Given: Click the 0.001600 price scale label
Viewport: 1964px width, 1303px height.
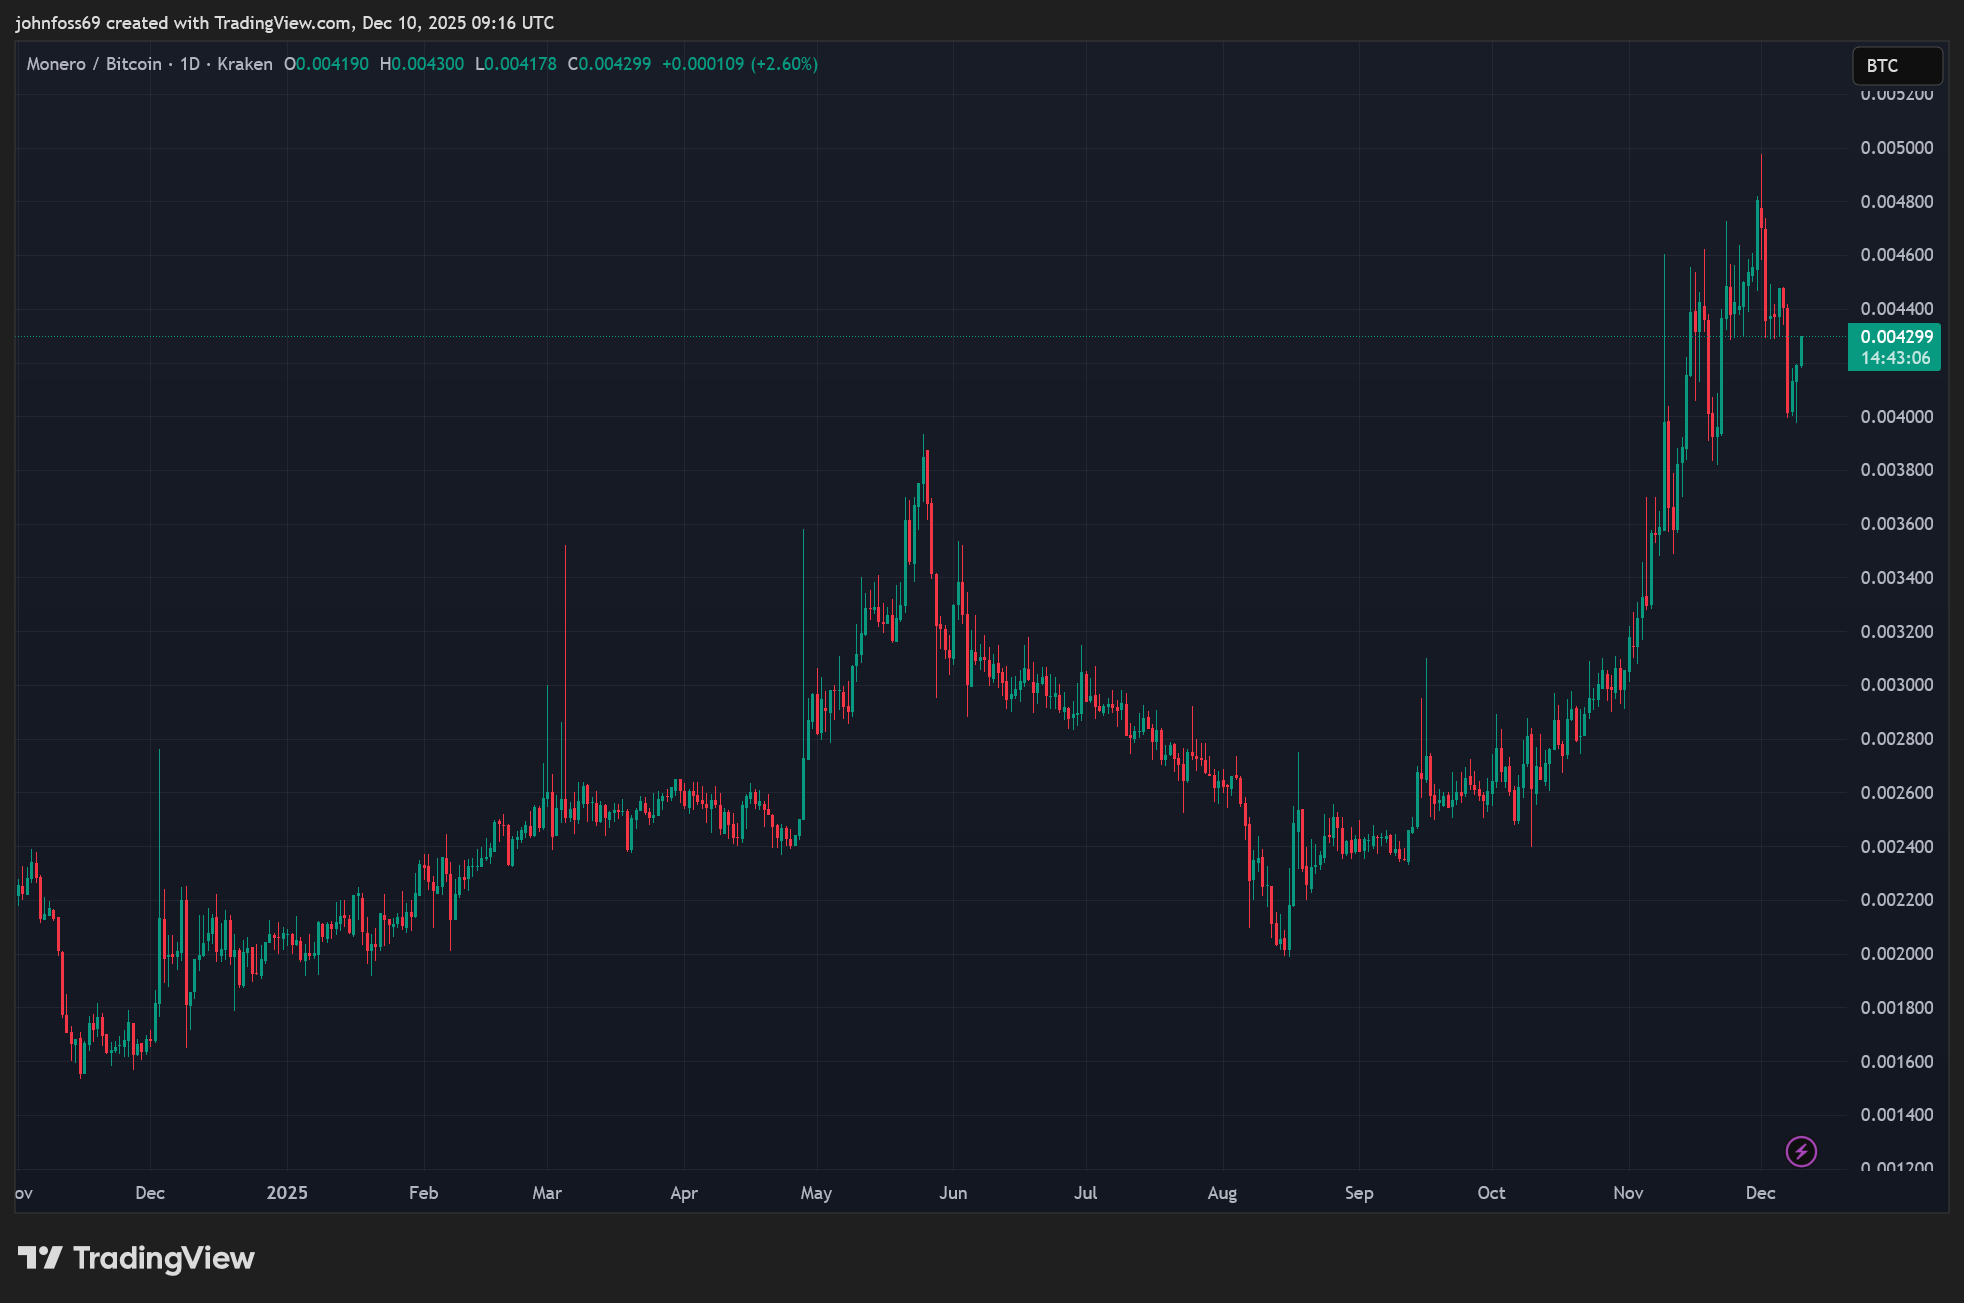Looking at the screenshot, I should [x=1896, y=1061].
